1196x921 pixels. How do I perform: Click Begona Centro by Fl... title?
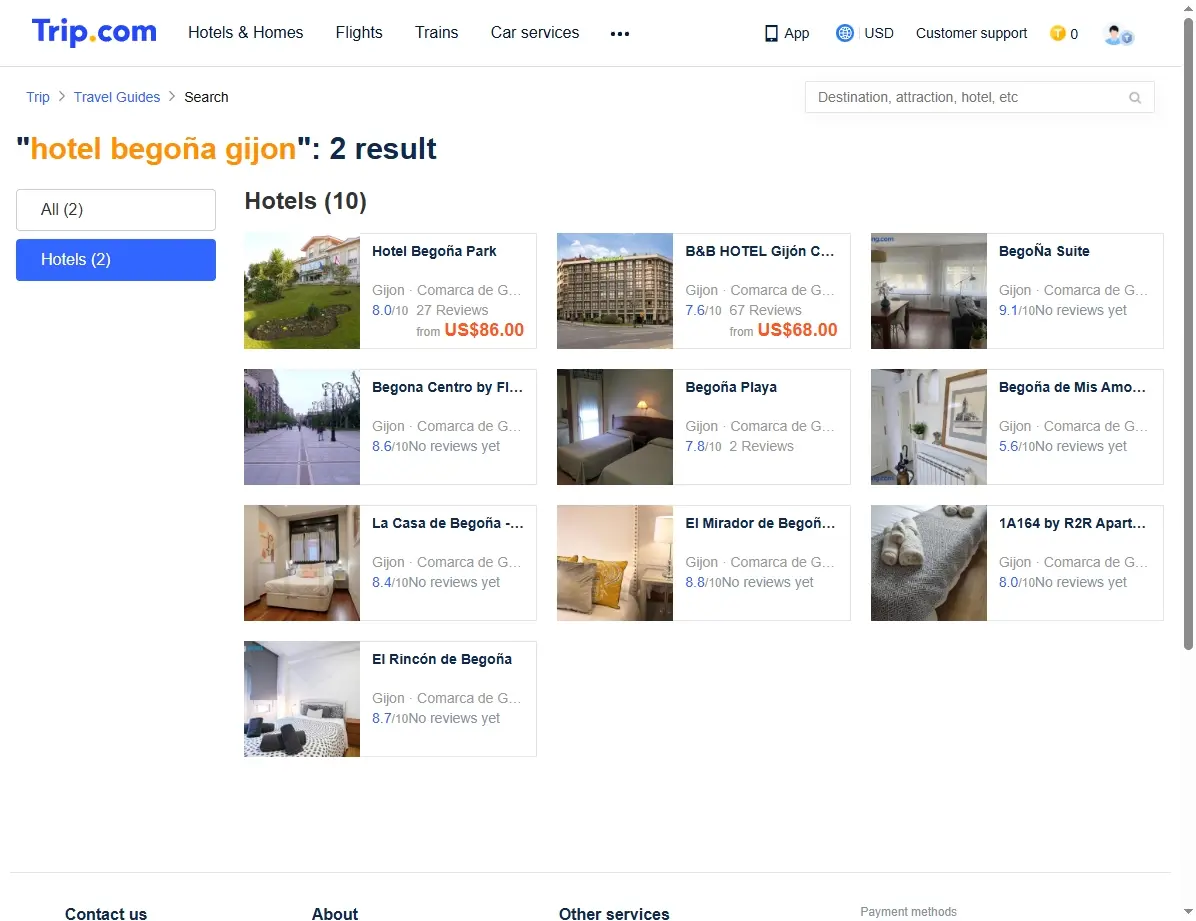pos(448,387)
